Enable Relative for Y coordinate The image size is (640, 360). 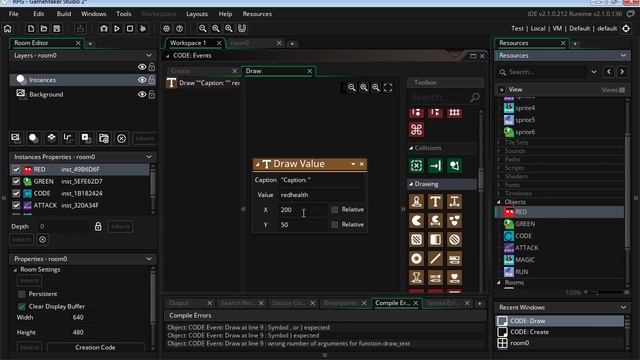click(x=335, y=225)
